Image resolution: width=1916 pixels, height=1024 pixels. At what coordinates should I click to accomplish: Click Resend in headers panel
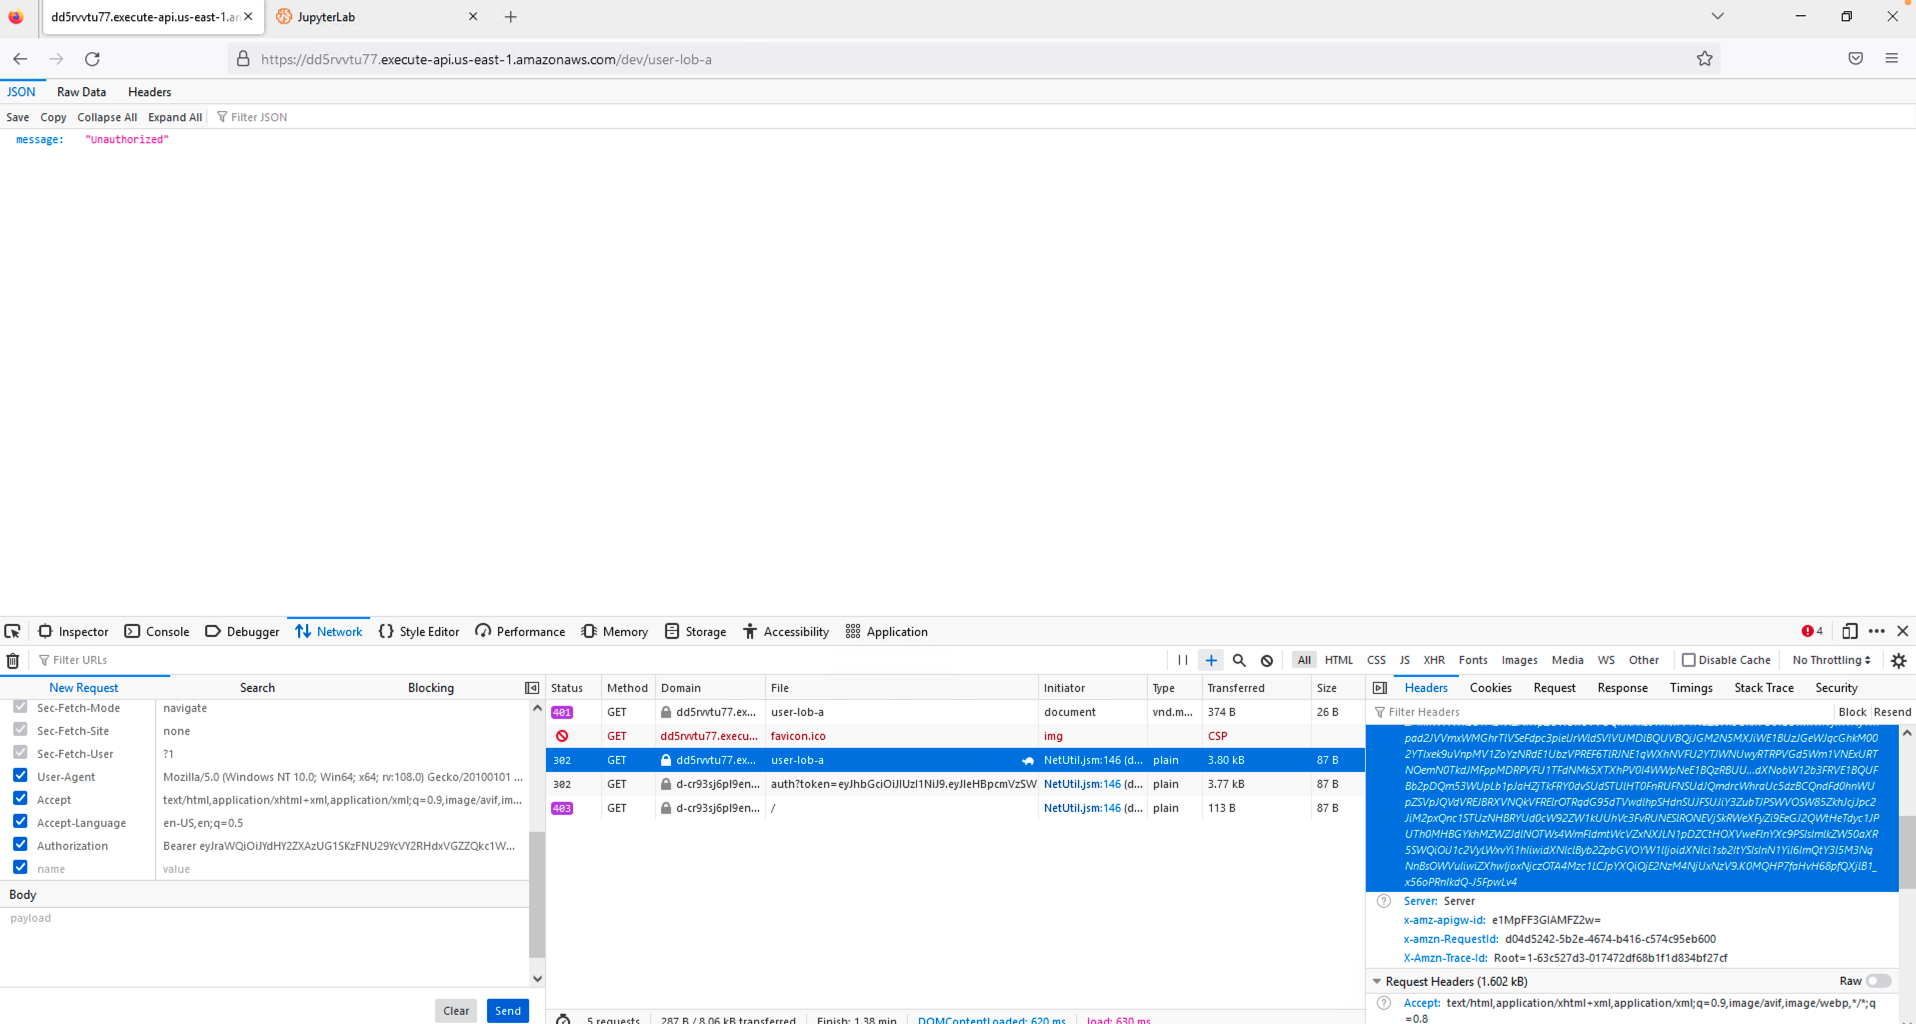tap(1892, 712)
